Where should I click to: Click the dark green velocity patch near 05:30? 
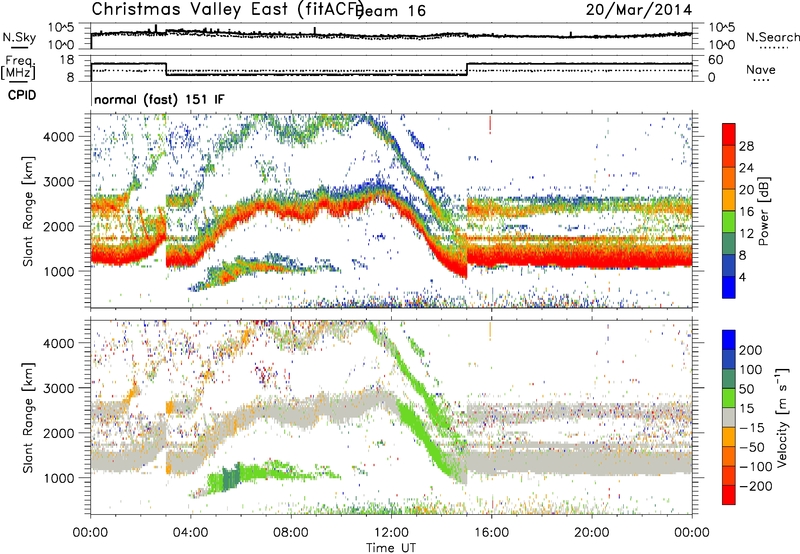coord(231,478)
